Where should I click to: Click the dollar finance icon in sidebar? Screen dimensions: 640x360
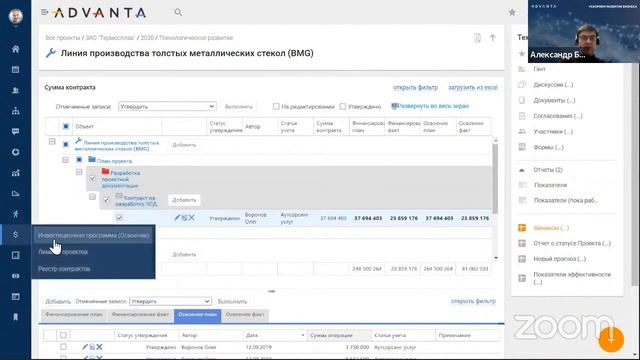(16, 235)
